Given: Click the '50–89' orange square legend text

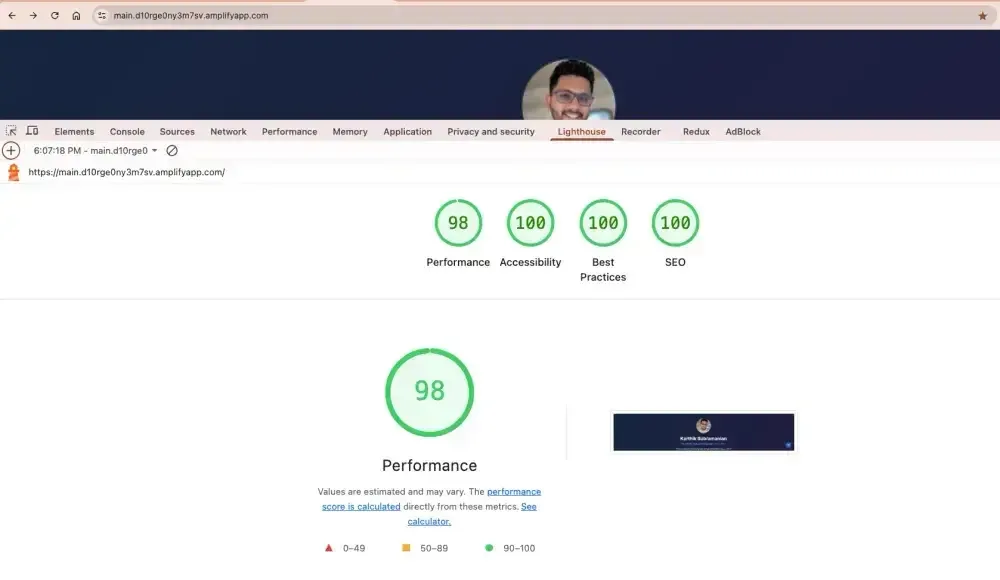Looking at the screenshot, I should (434, 548).
